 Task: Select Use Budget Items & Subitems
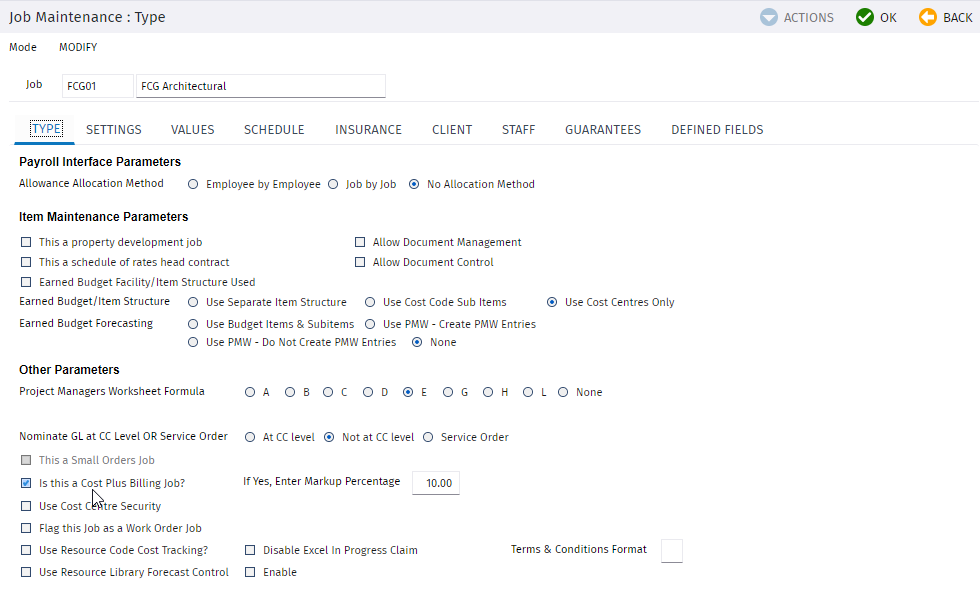point(193,324)
